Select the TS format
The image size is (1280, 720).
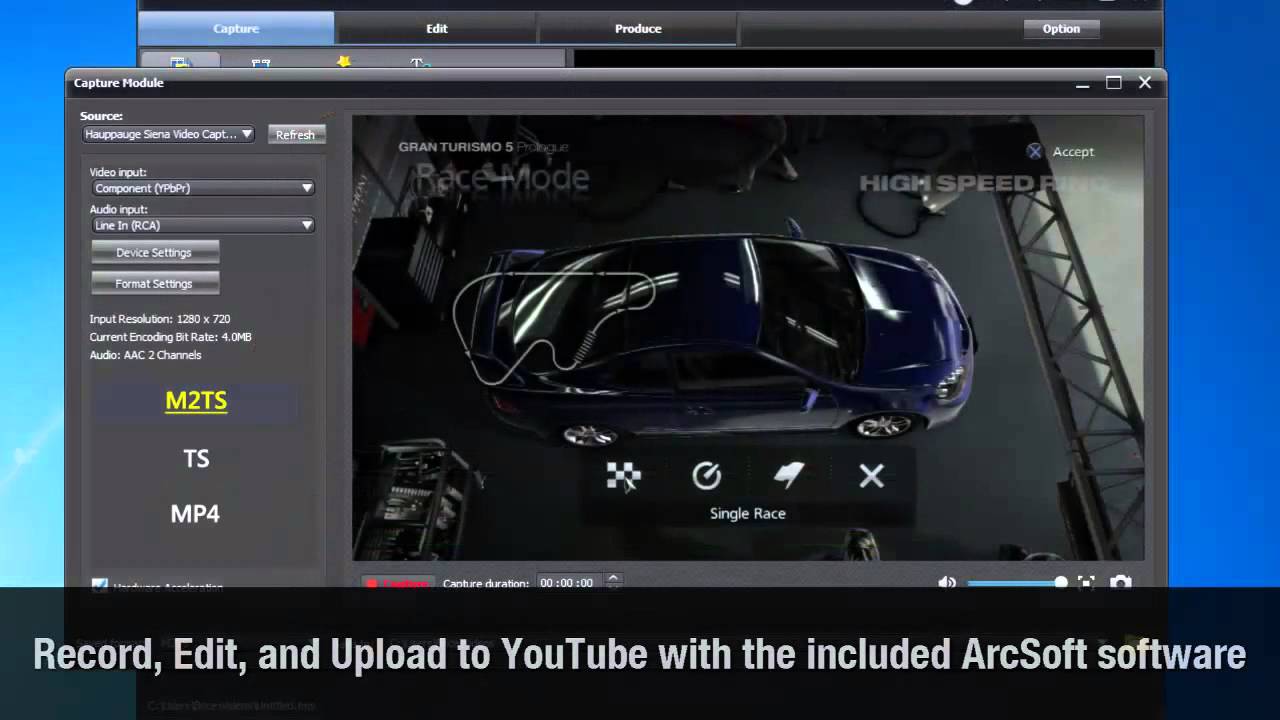(x=196, y=459)
